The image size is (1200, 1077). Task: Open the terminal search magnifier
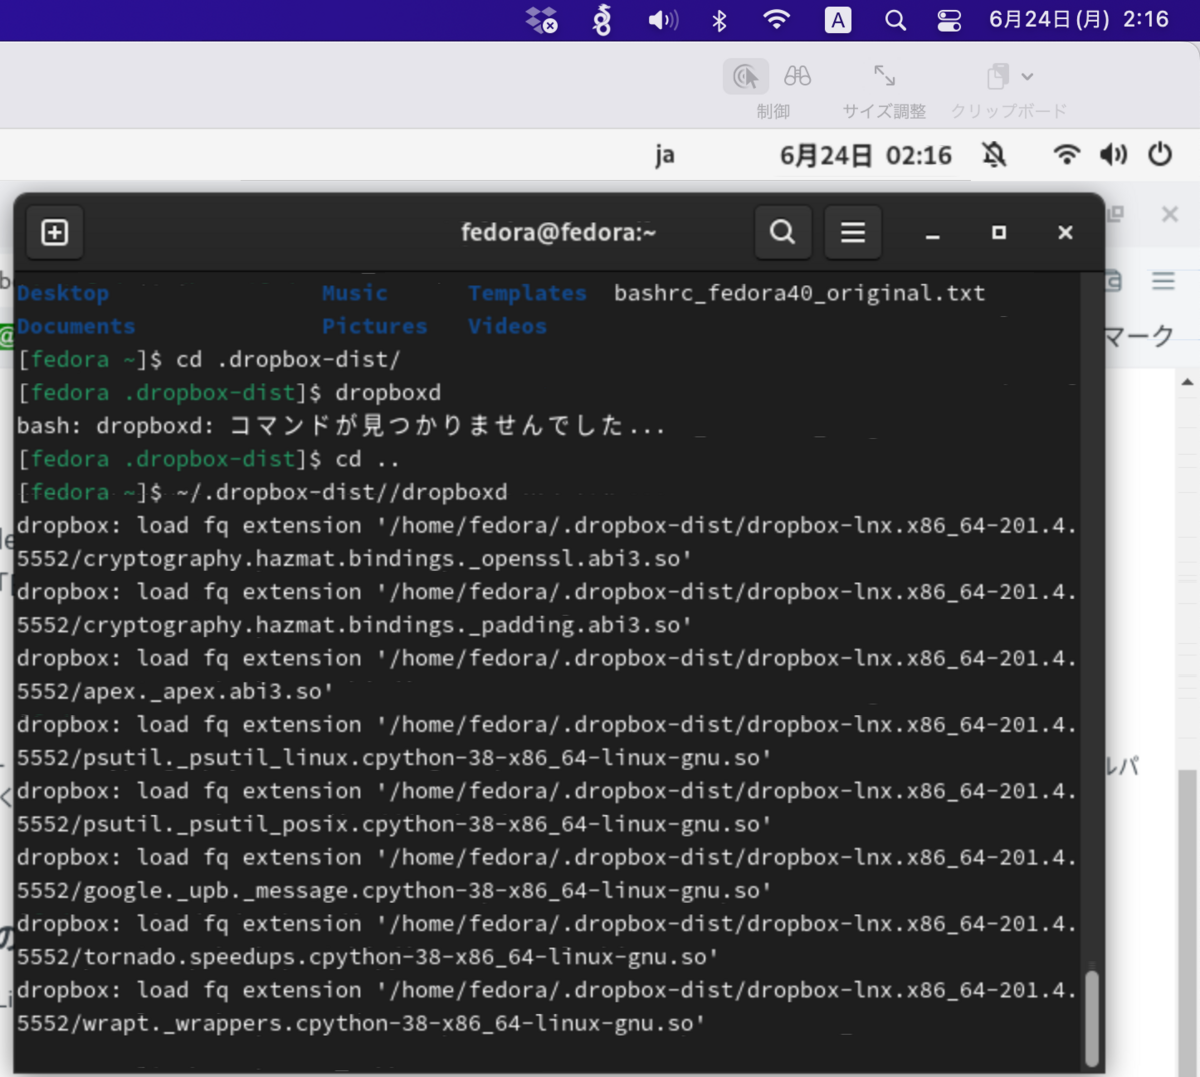(782, 232)
